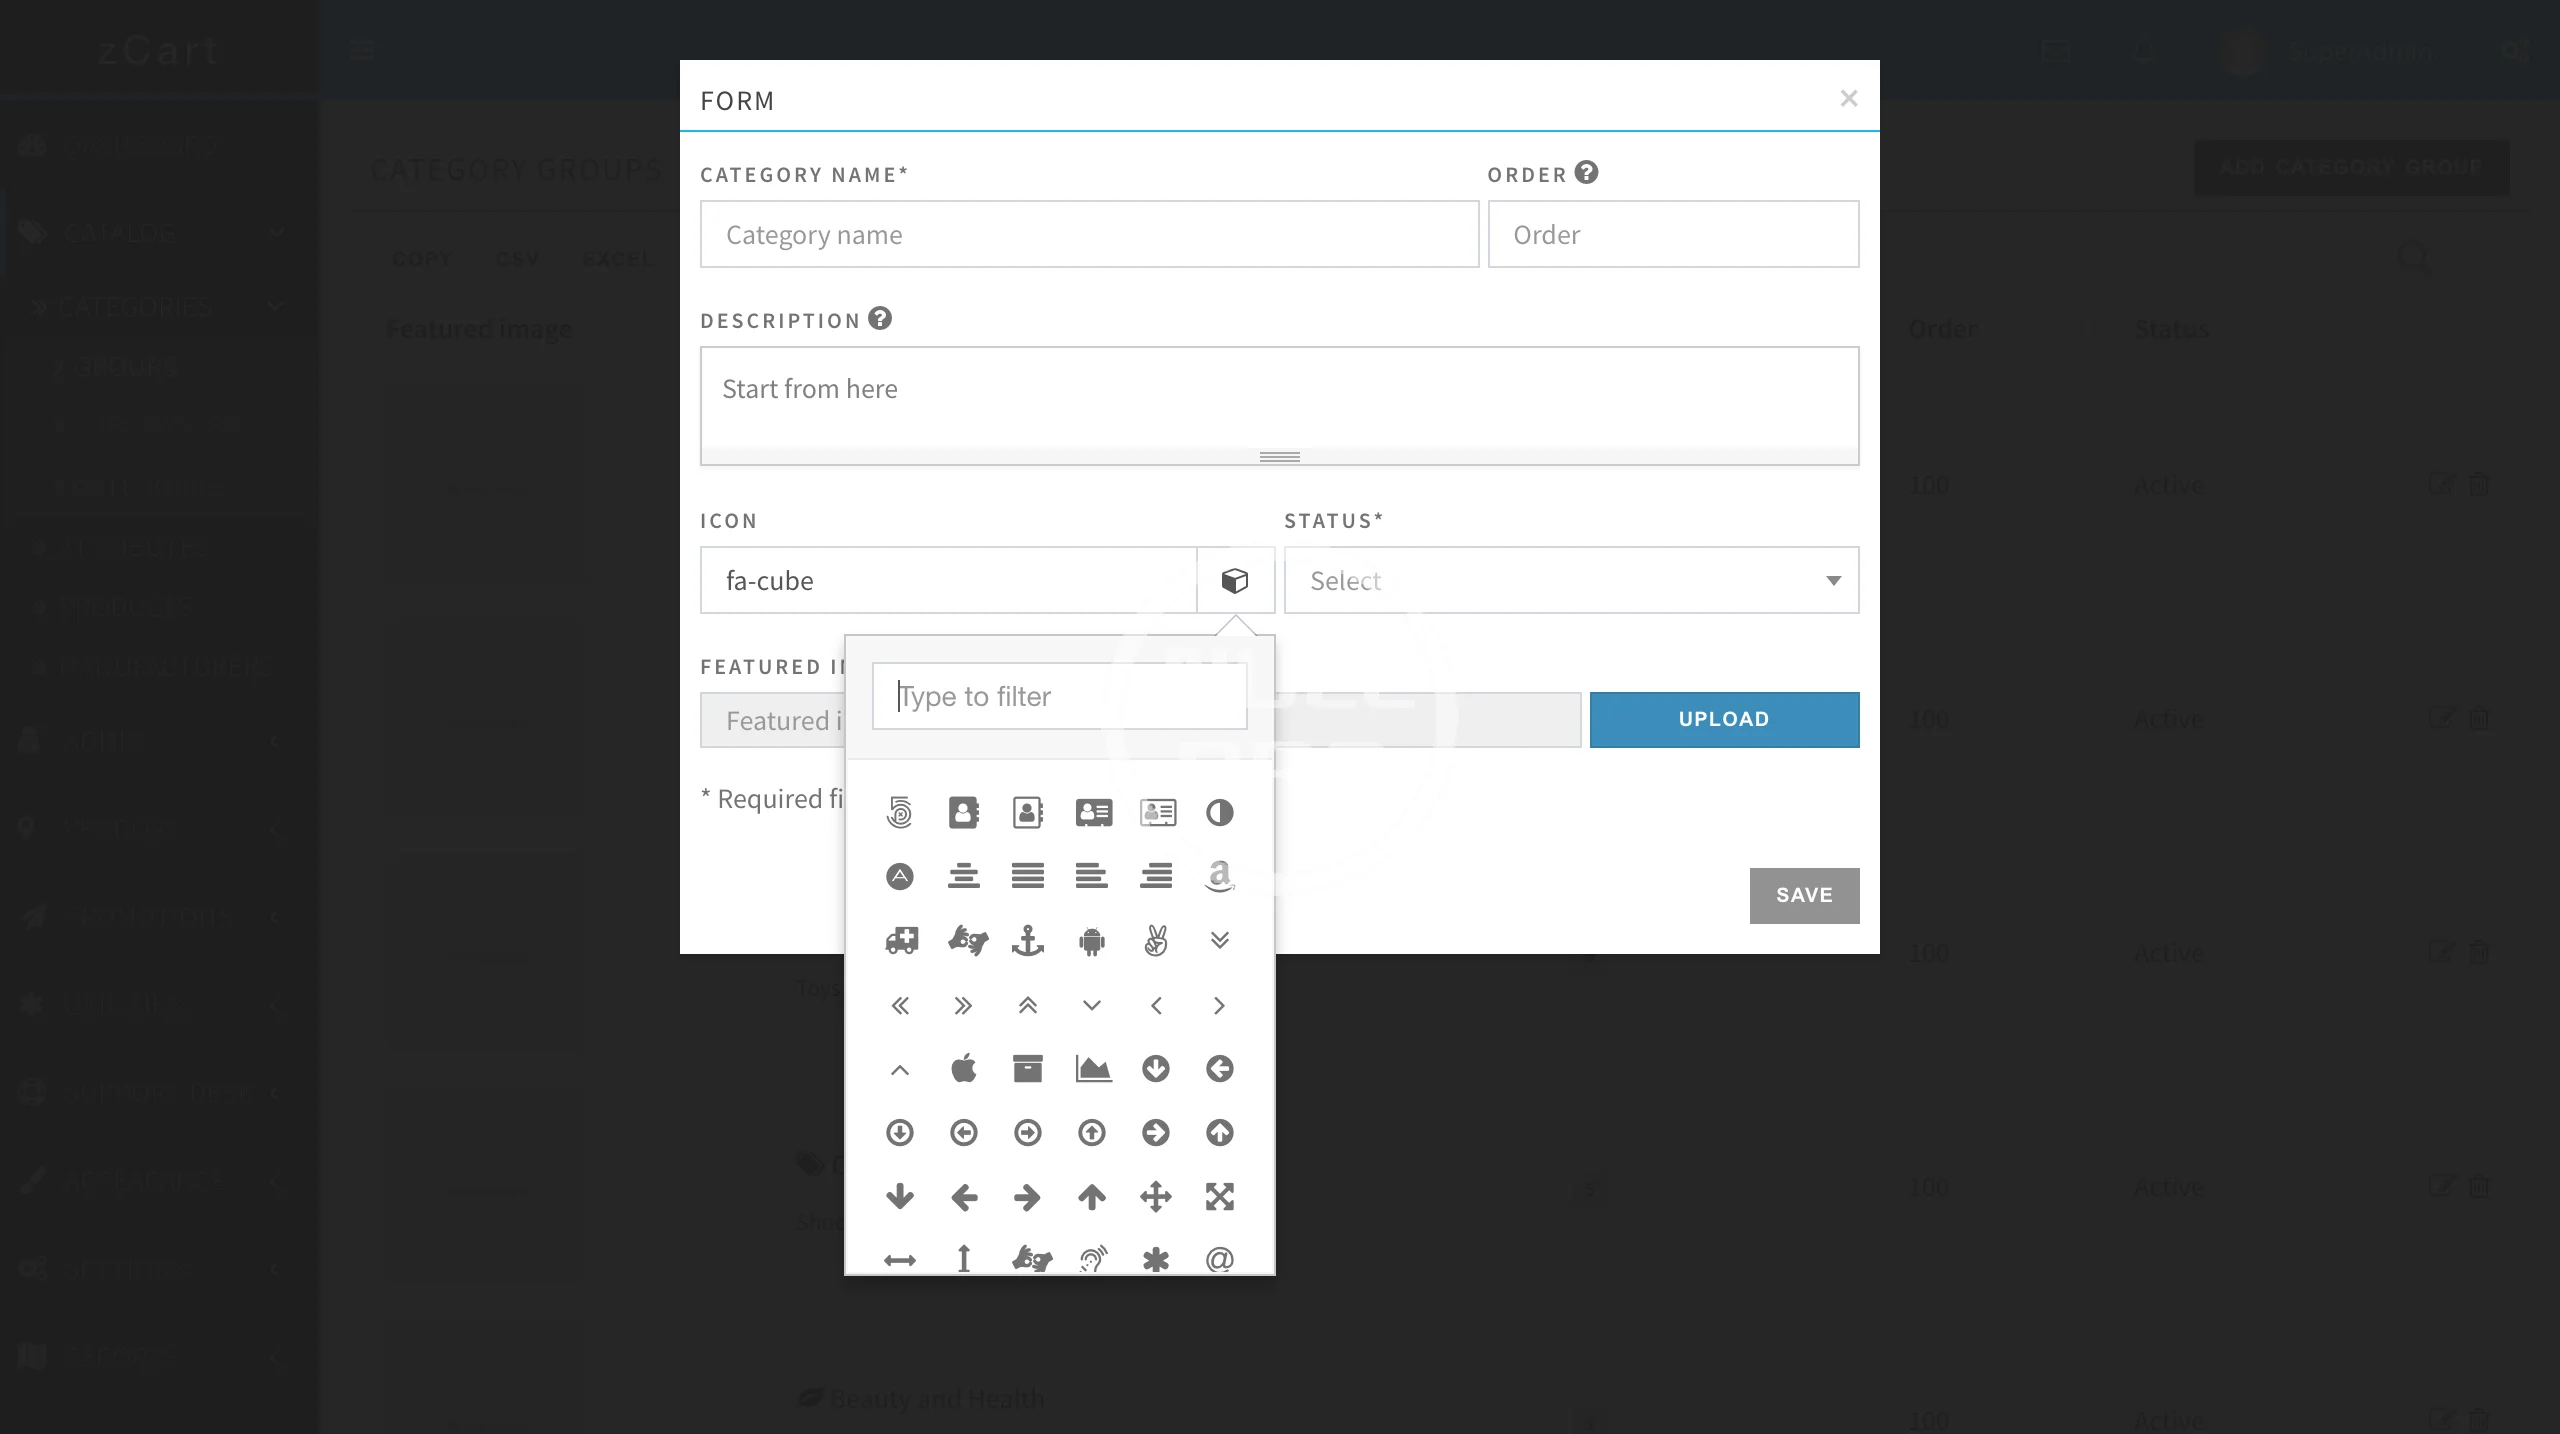2560x1434 pixels.
Task: Click the Order help question mark
Action: coord(1586,173)
